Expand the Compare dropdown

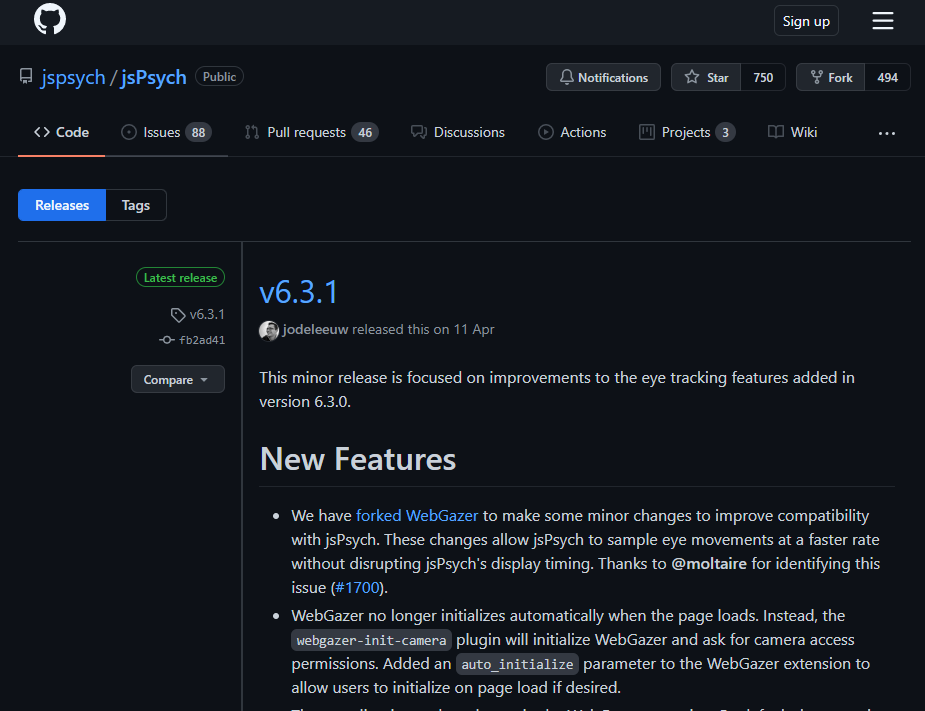click(178, 379)
